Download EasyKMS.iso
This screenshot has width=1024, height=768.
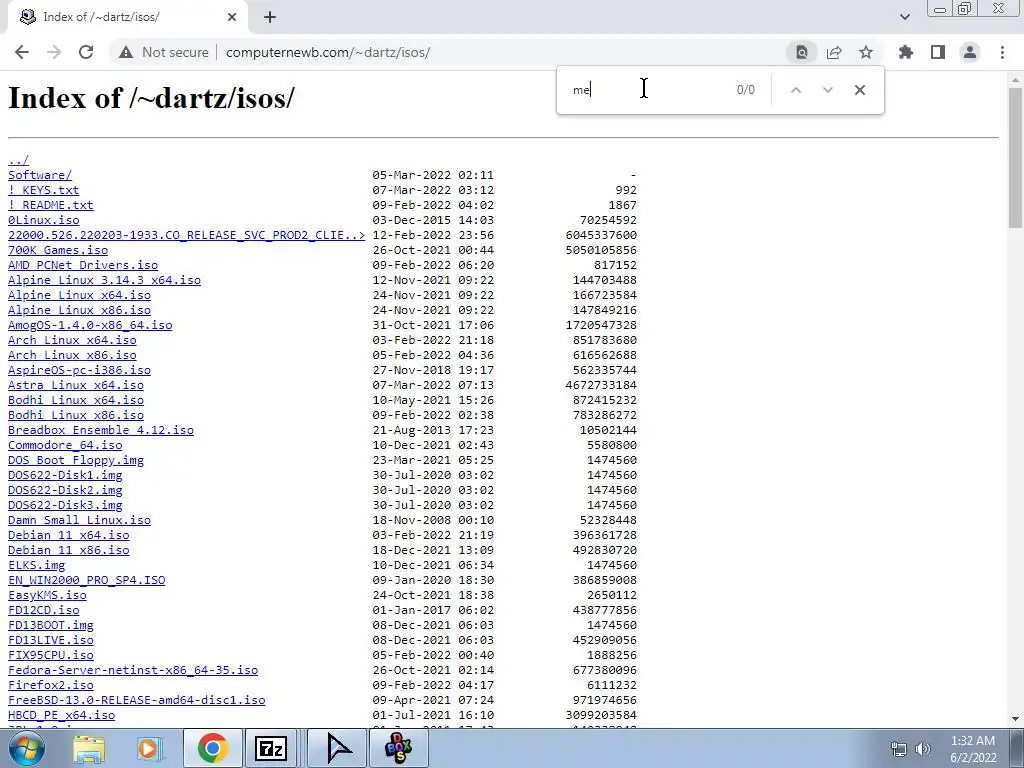[47, 596]
